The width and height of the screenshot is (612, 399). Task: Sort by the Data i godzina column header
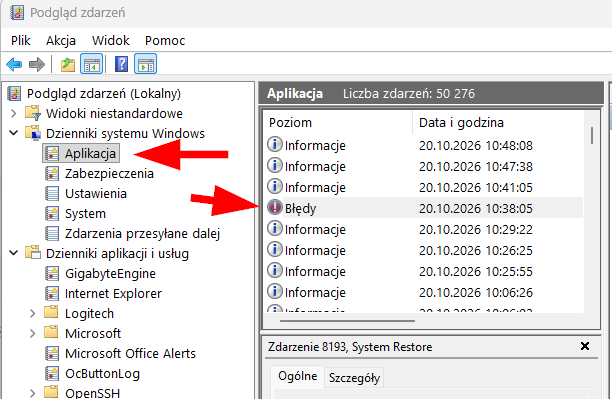point(498,123)
